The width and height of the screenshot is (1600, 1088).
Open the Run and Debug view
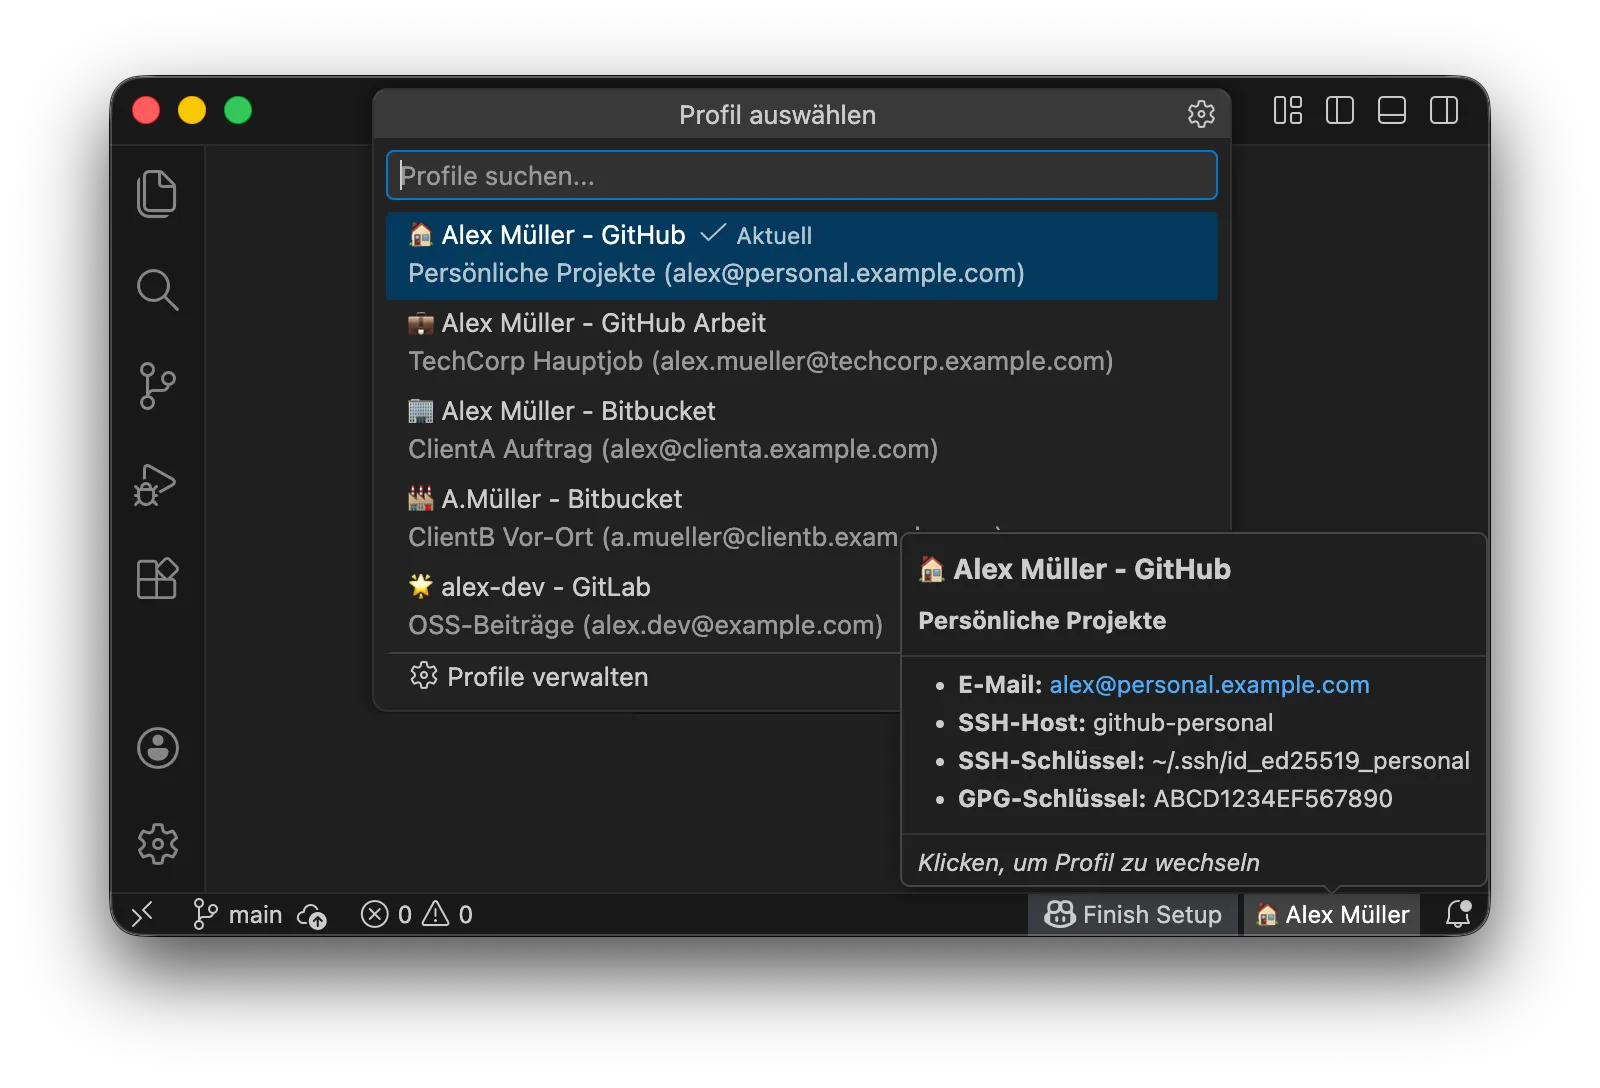(156, 484)
